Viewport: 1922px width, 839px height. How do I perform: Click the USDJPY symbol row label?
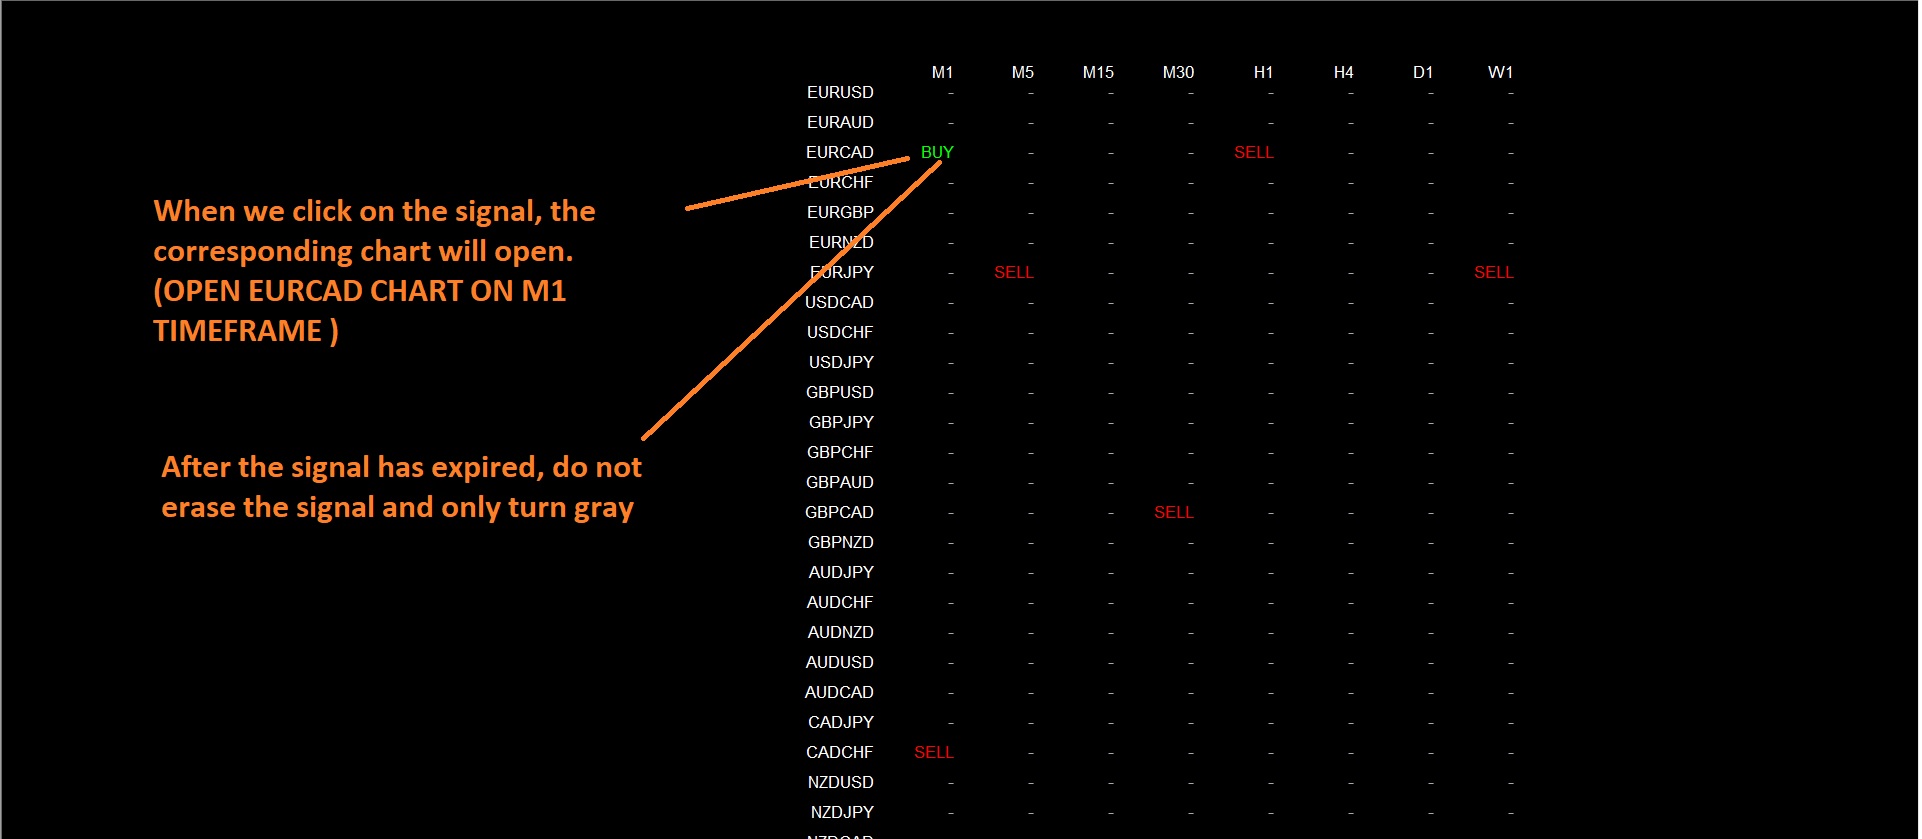pos(841,362)
